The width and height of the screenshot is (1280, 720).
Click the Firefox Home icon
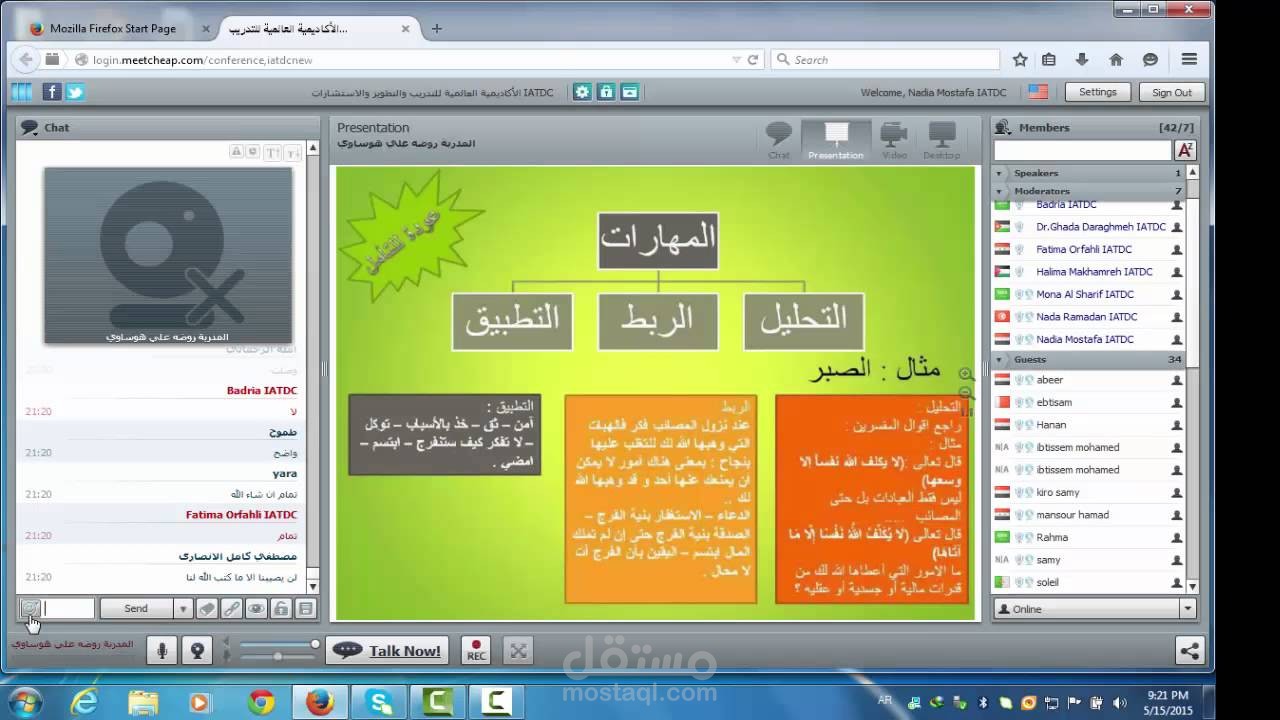tap(1116, 60)
